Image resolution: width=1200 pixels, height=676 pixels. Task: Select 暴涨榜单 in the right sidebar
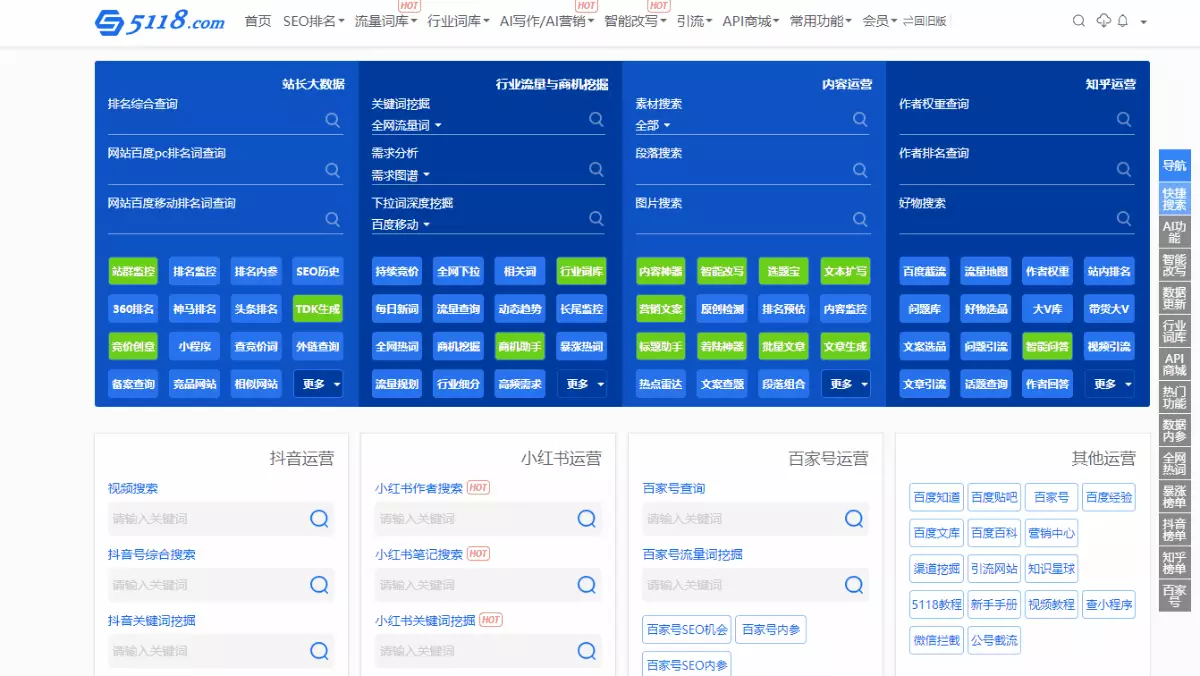click(x=1174, y=497)
